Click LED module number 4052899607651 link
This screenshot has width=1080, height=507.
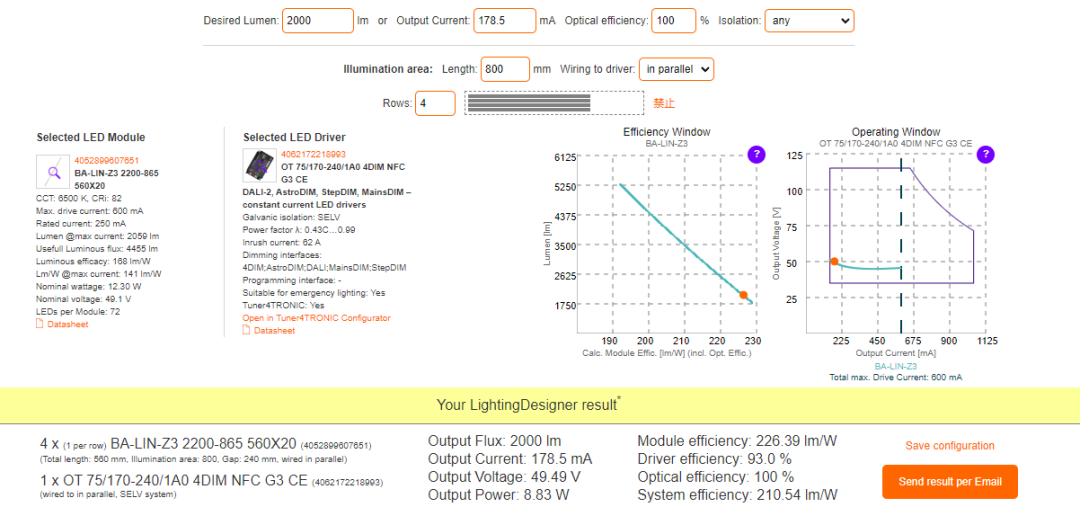[106, 160]
